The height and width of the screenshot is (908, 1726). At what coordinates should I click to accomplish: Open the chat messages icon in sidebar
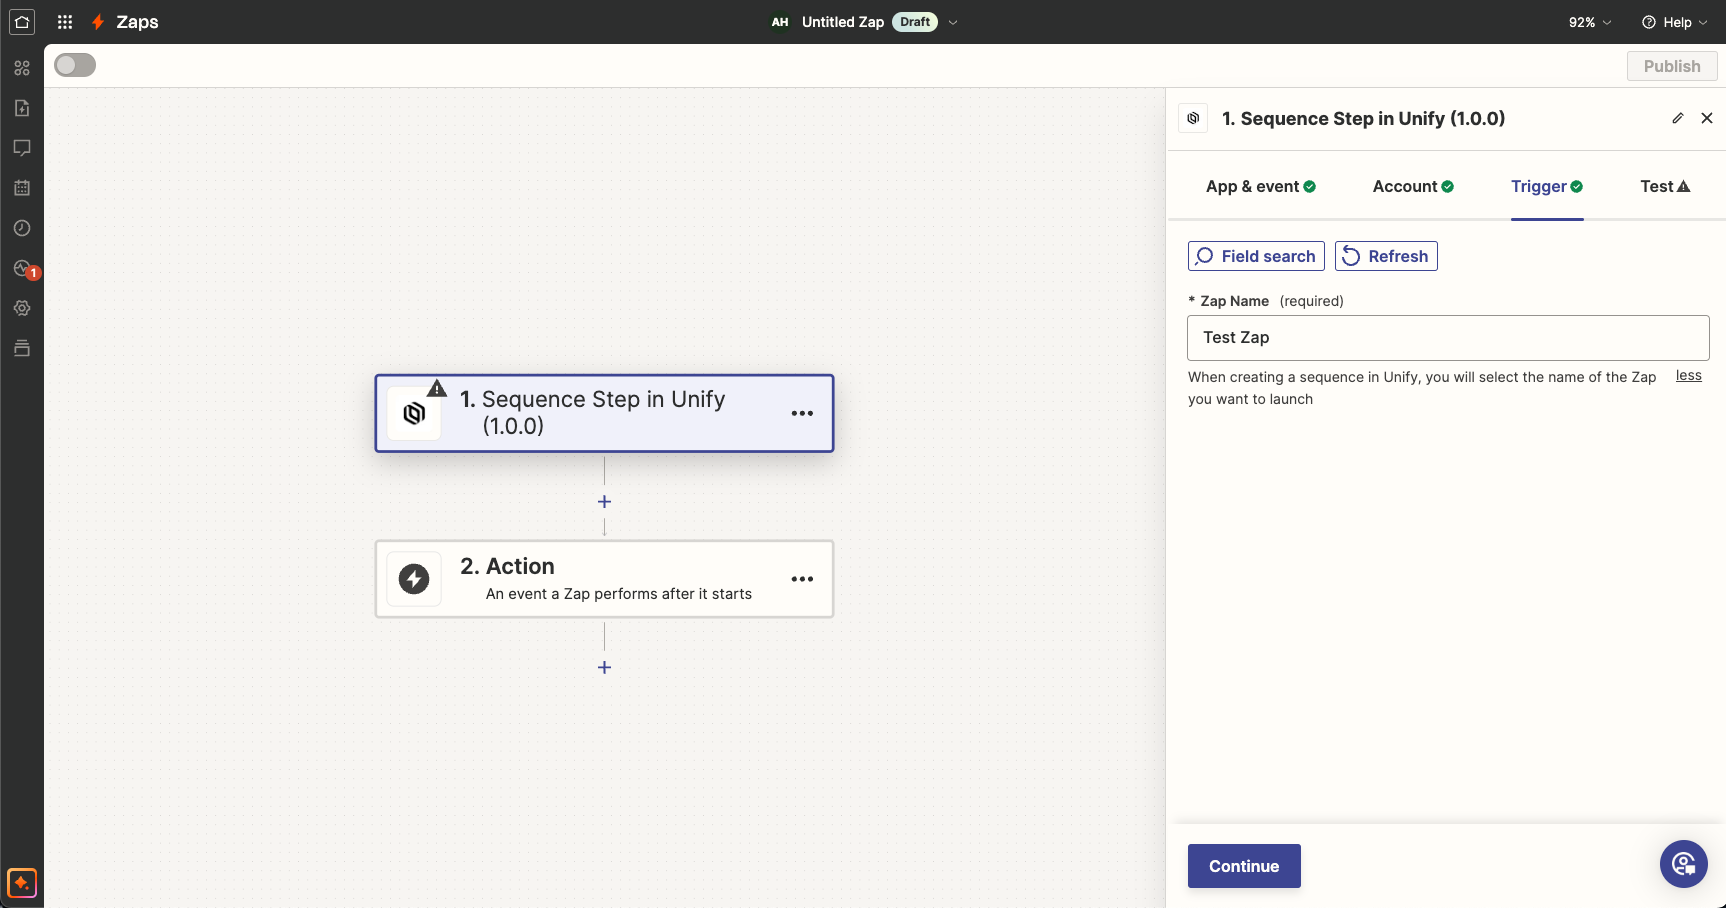22,148
